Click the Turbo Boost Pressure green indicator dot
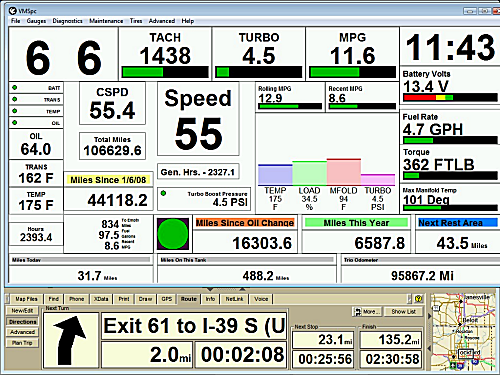This screenshot has width=500, height=375. (x=163, y=193)
